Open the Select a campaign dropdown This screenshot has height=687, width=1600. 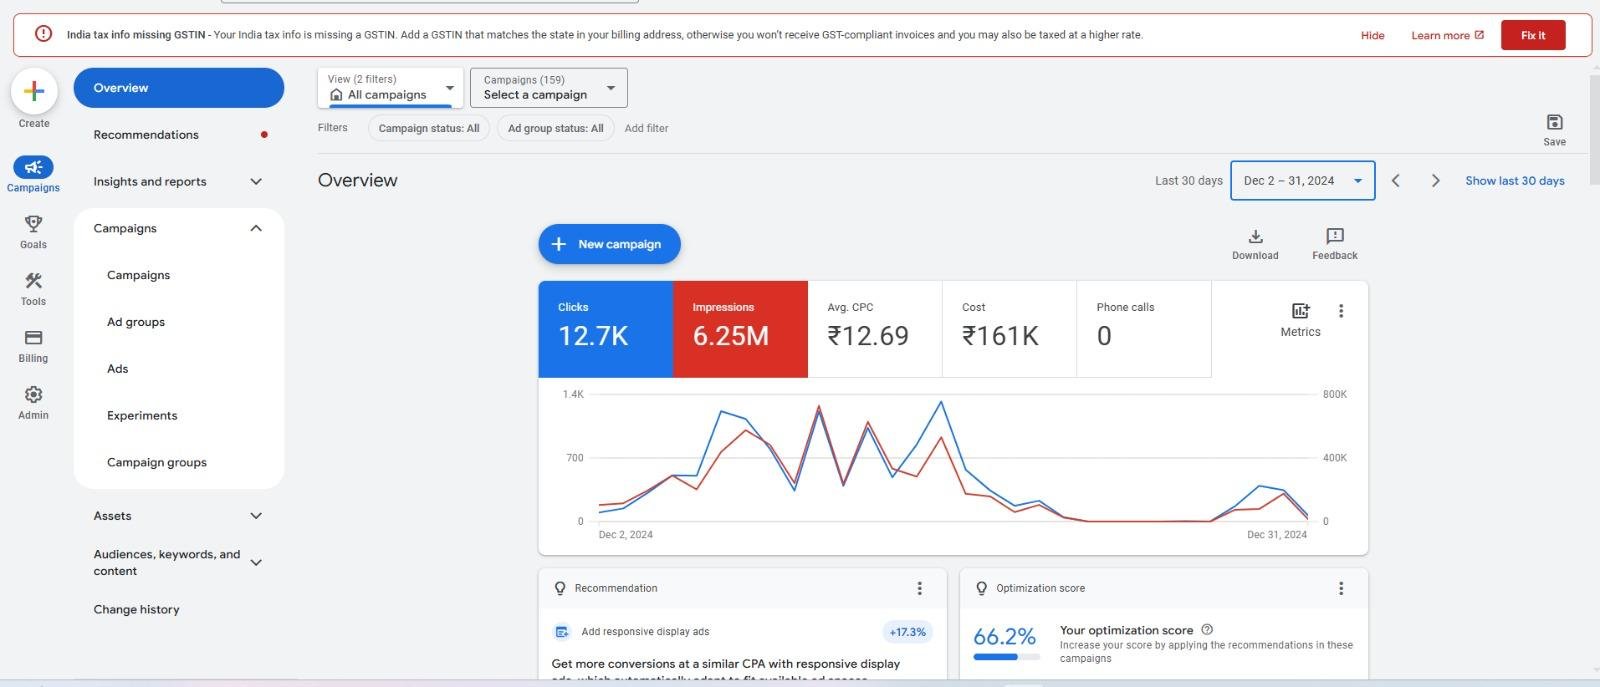coord(548,88)
